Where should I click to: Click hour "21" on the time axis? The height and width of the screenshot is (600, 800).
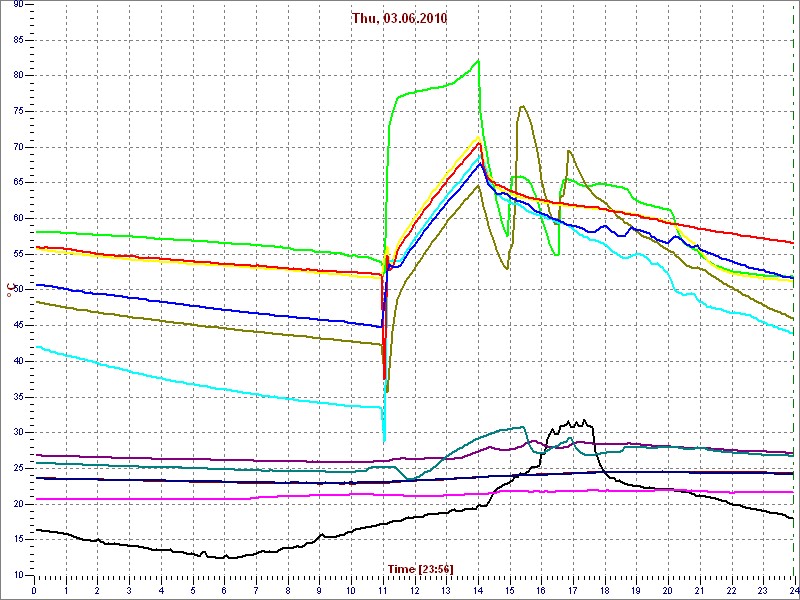point(698,591)
